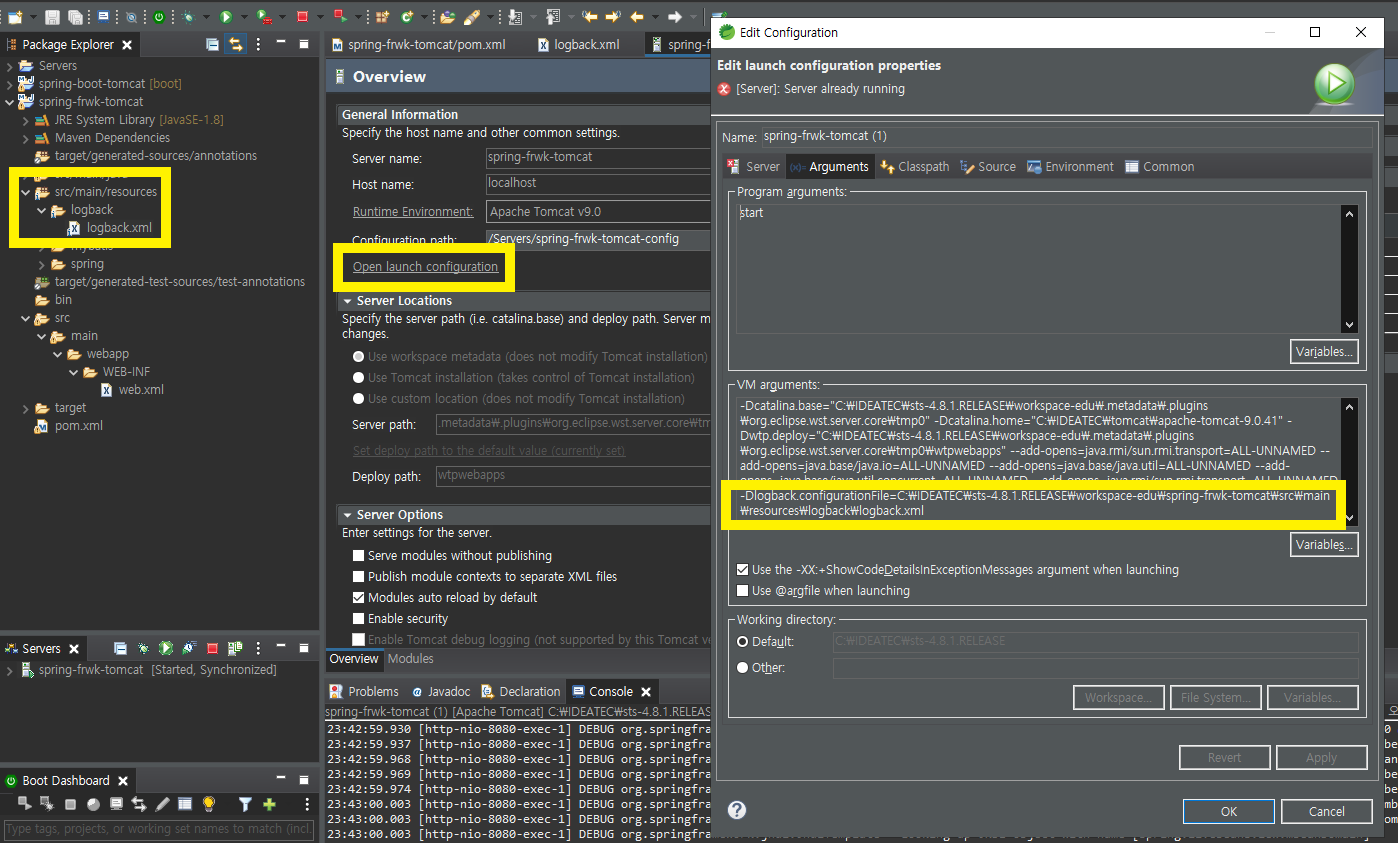
Task: Click the white Forward arrow in main toolbar
Action: point(675,17)
